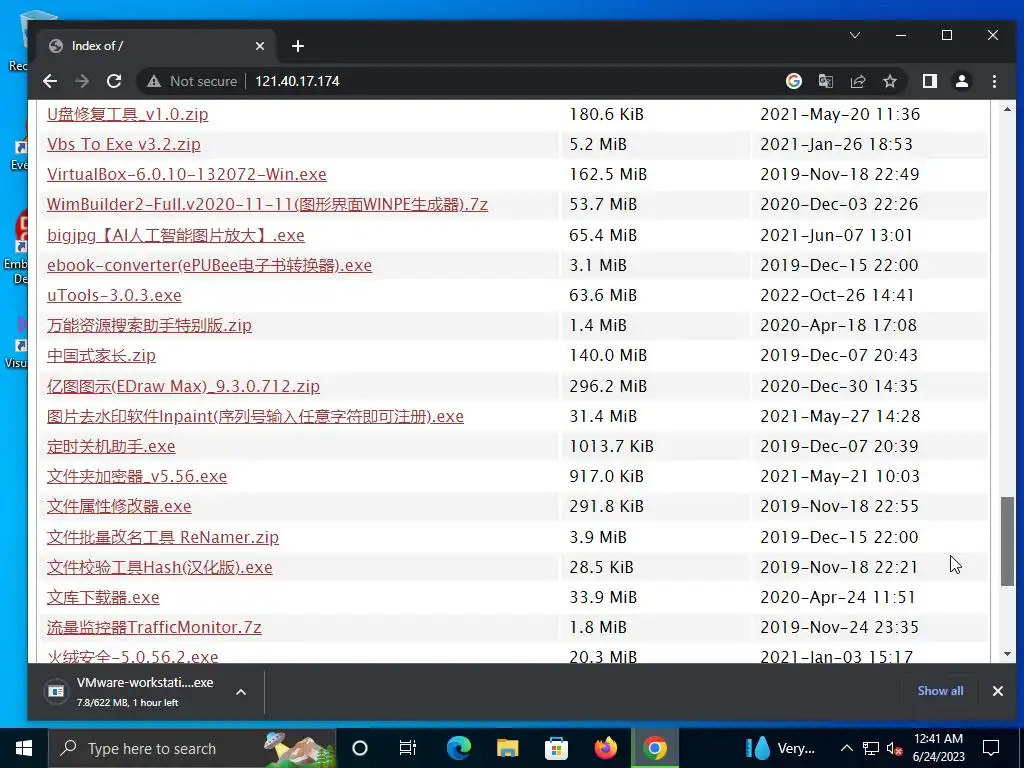Open the weather widget on taskbar
The height and width of the screenshot is (768, 1024).
click(x=780, y=748)
